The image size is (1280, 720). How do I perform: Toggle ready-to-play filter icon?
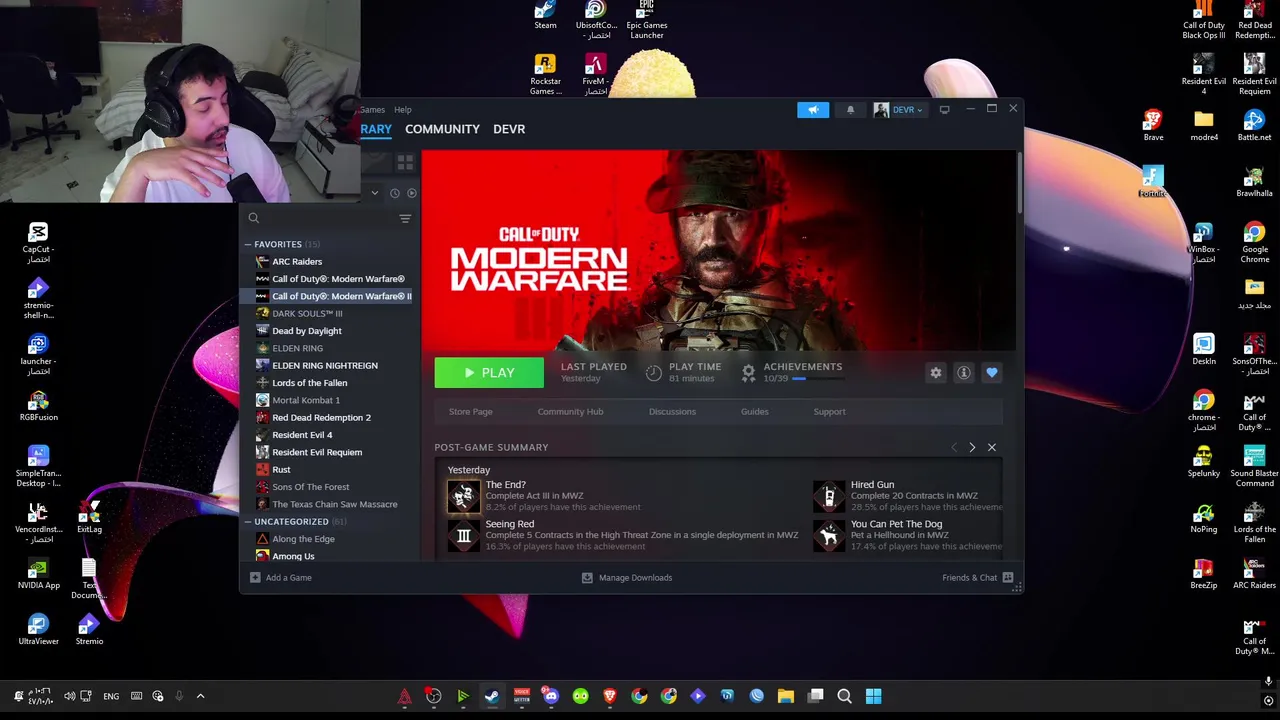point(411,193)
